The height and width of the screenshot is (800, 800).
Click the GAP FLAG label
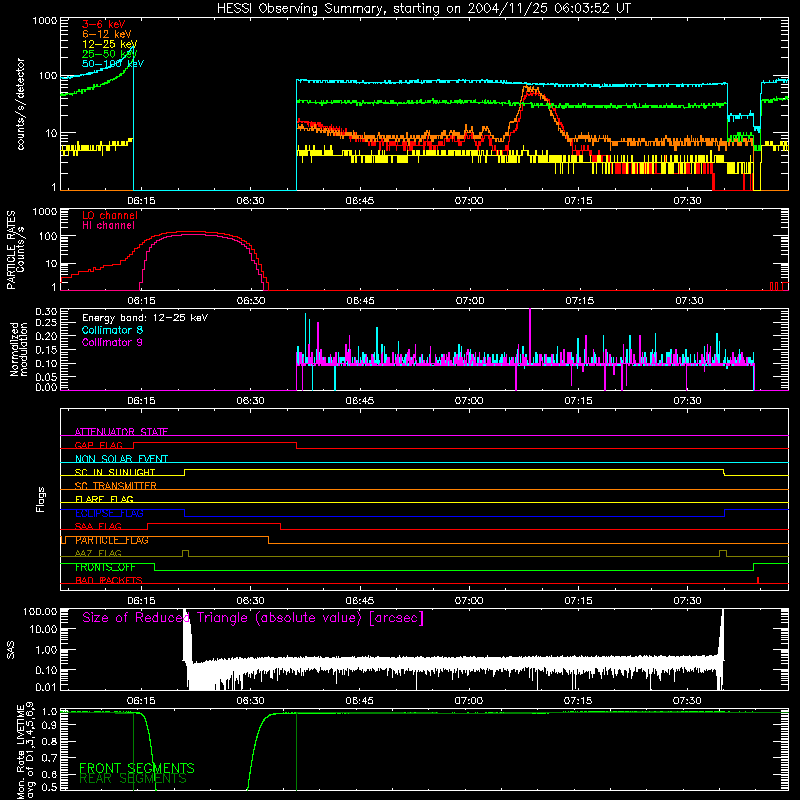(x=98, y=445)
